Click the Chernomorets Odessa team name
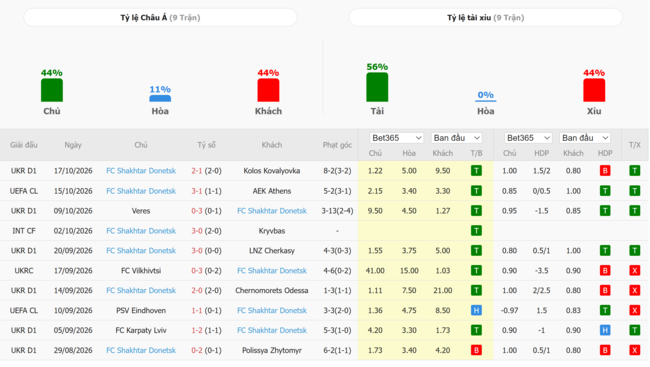The height and width of the screenshot is (367, 650). click(x=272, y=290)
